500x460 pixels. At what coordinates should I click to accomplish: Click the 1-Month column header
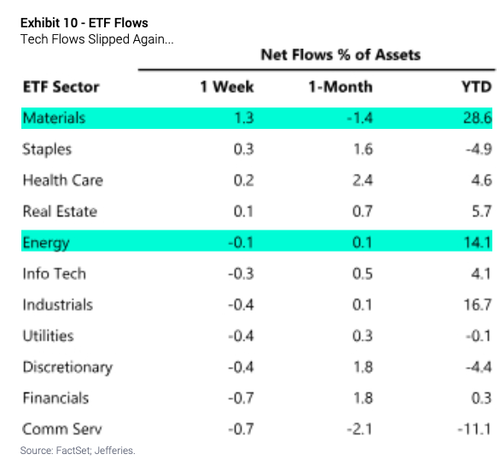click(340, 87)
